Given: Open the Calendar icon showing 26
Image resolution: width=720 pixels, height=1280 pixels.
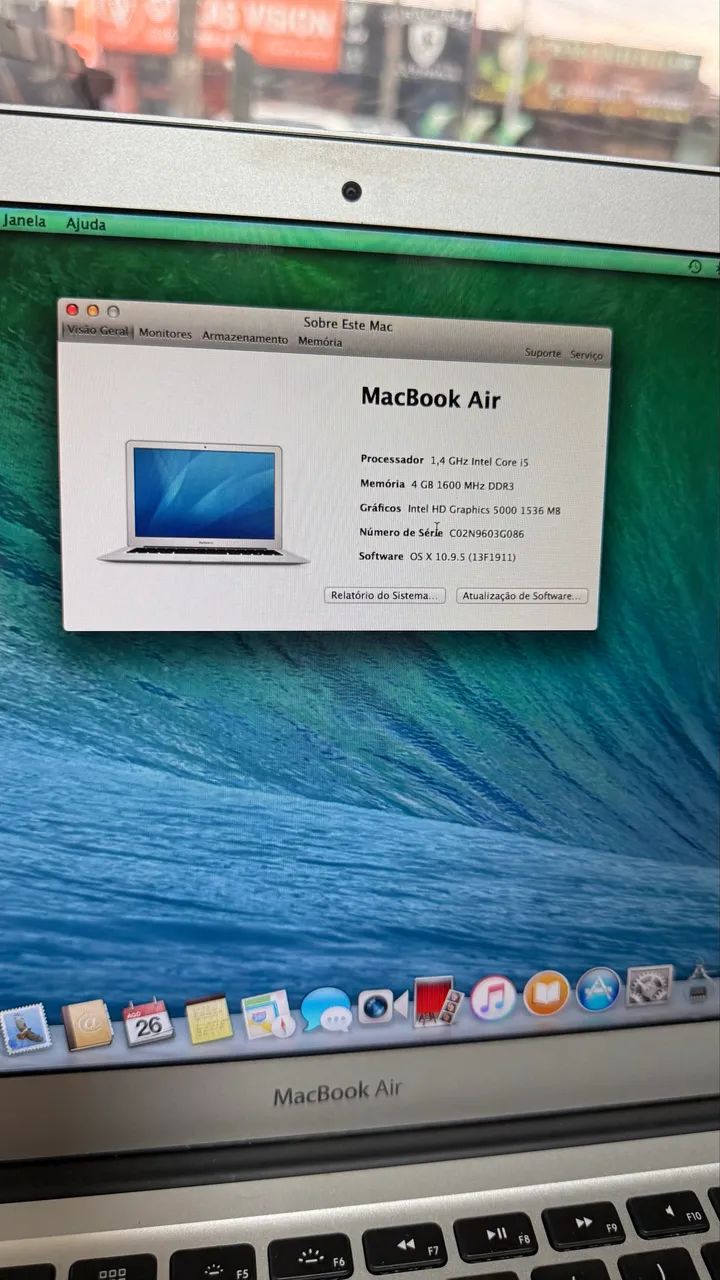Looking at the screenshot, I should (x=148, y=1022).
